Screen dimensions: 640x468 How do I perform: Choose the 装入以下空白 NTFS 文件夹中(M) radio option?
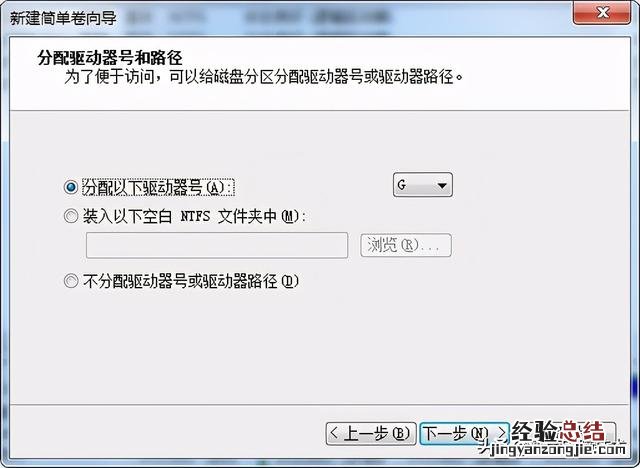(71, 216)
